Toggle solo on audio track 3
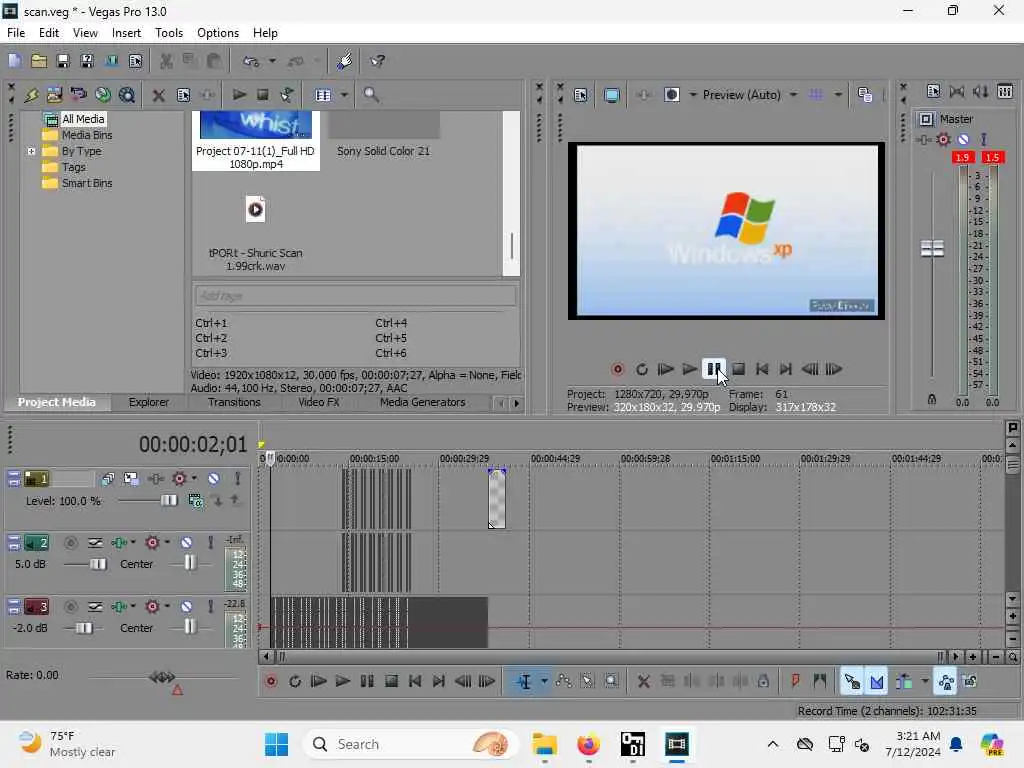 [x=210, y=607]
